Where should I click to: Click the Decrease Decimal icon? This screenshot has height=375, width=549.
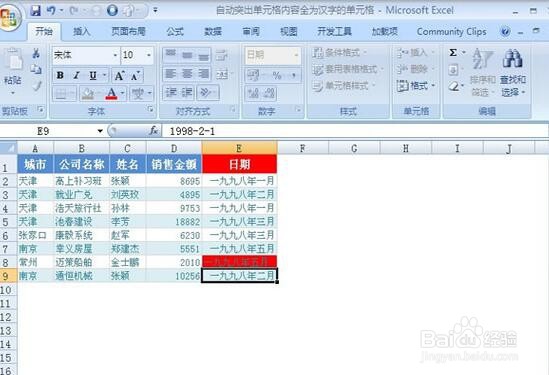pyautogui.click(x=269, y=93)
